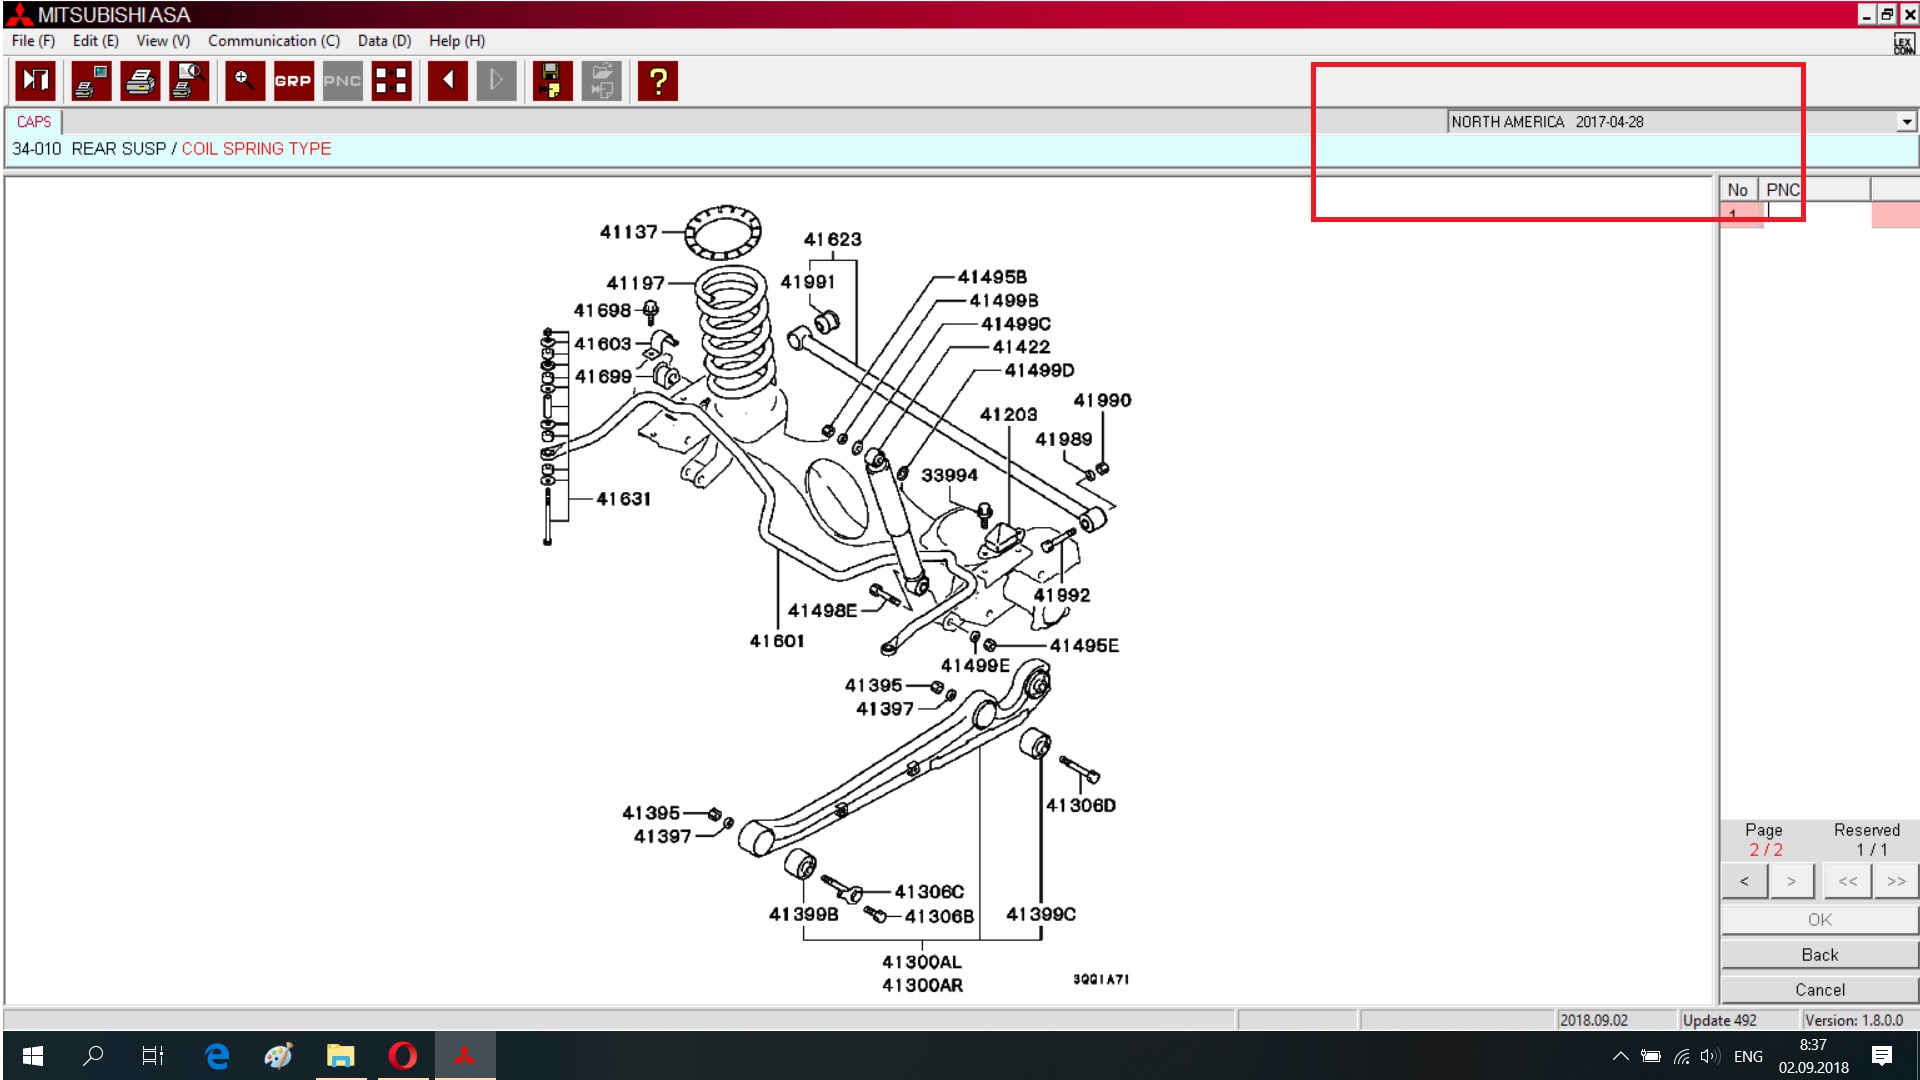Expand the NORTH AMERICA region dropdown
The height and width of the screenshot is (1080, 1920).
[x=1906, y=122]
